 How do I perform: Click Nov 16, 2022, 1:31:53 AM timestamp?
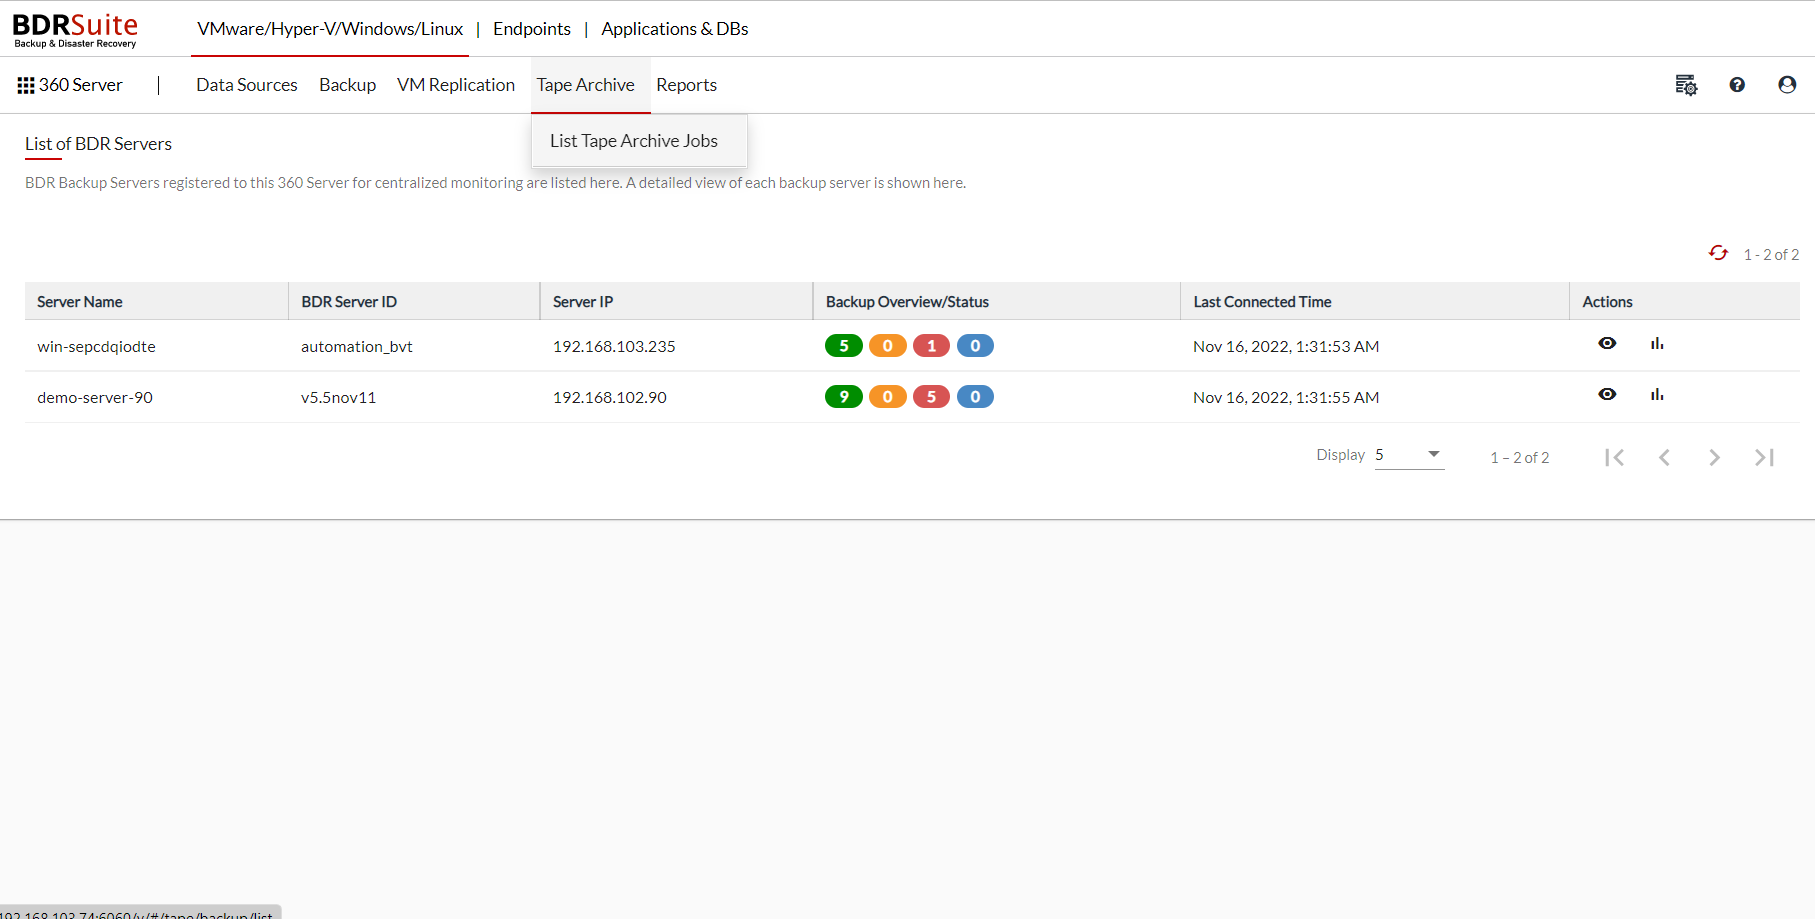pyautogui.click(x=1286, y=347)
